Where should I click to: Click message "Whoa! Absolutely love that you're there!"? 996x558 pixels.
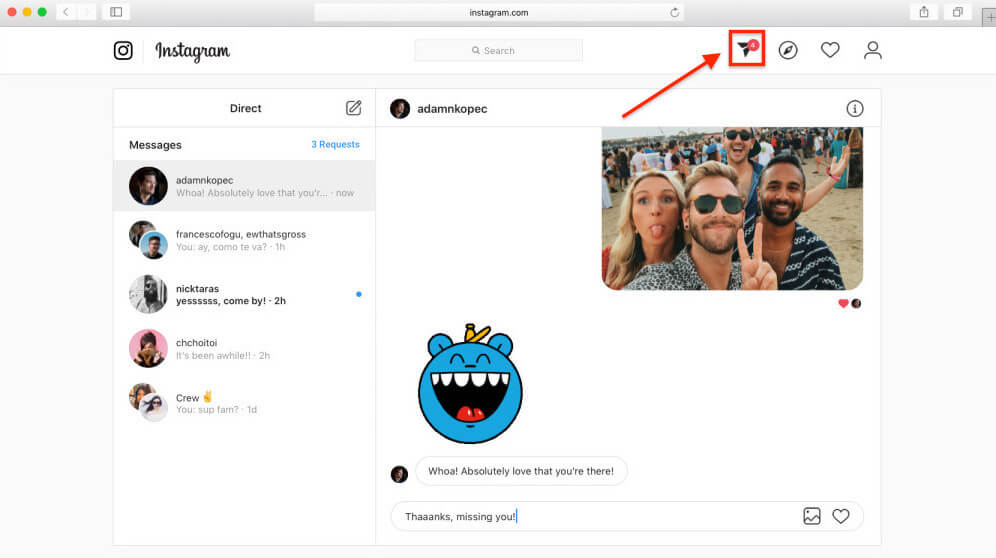tap(521, 471)
